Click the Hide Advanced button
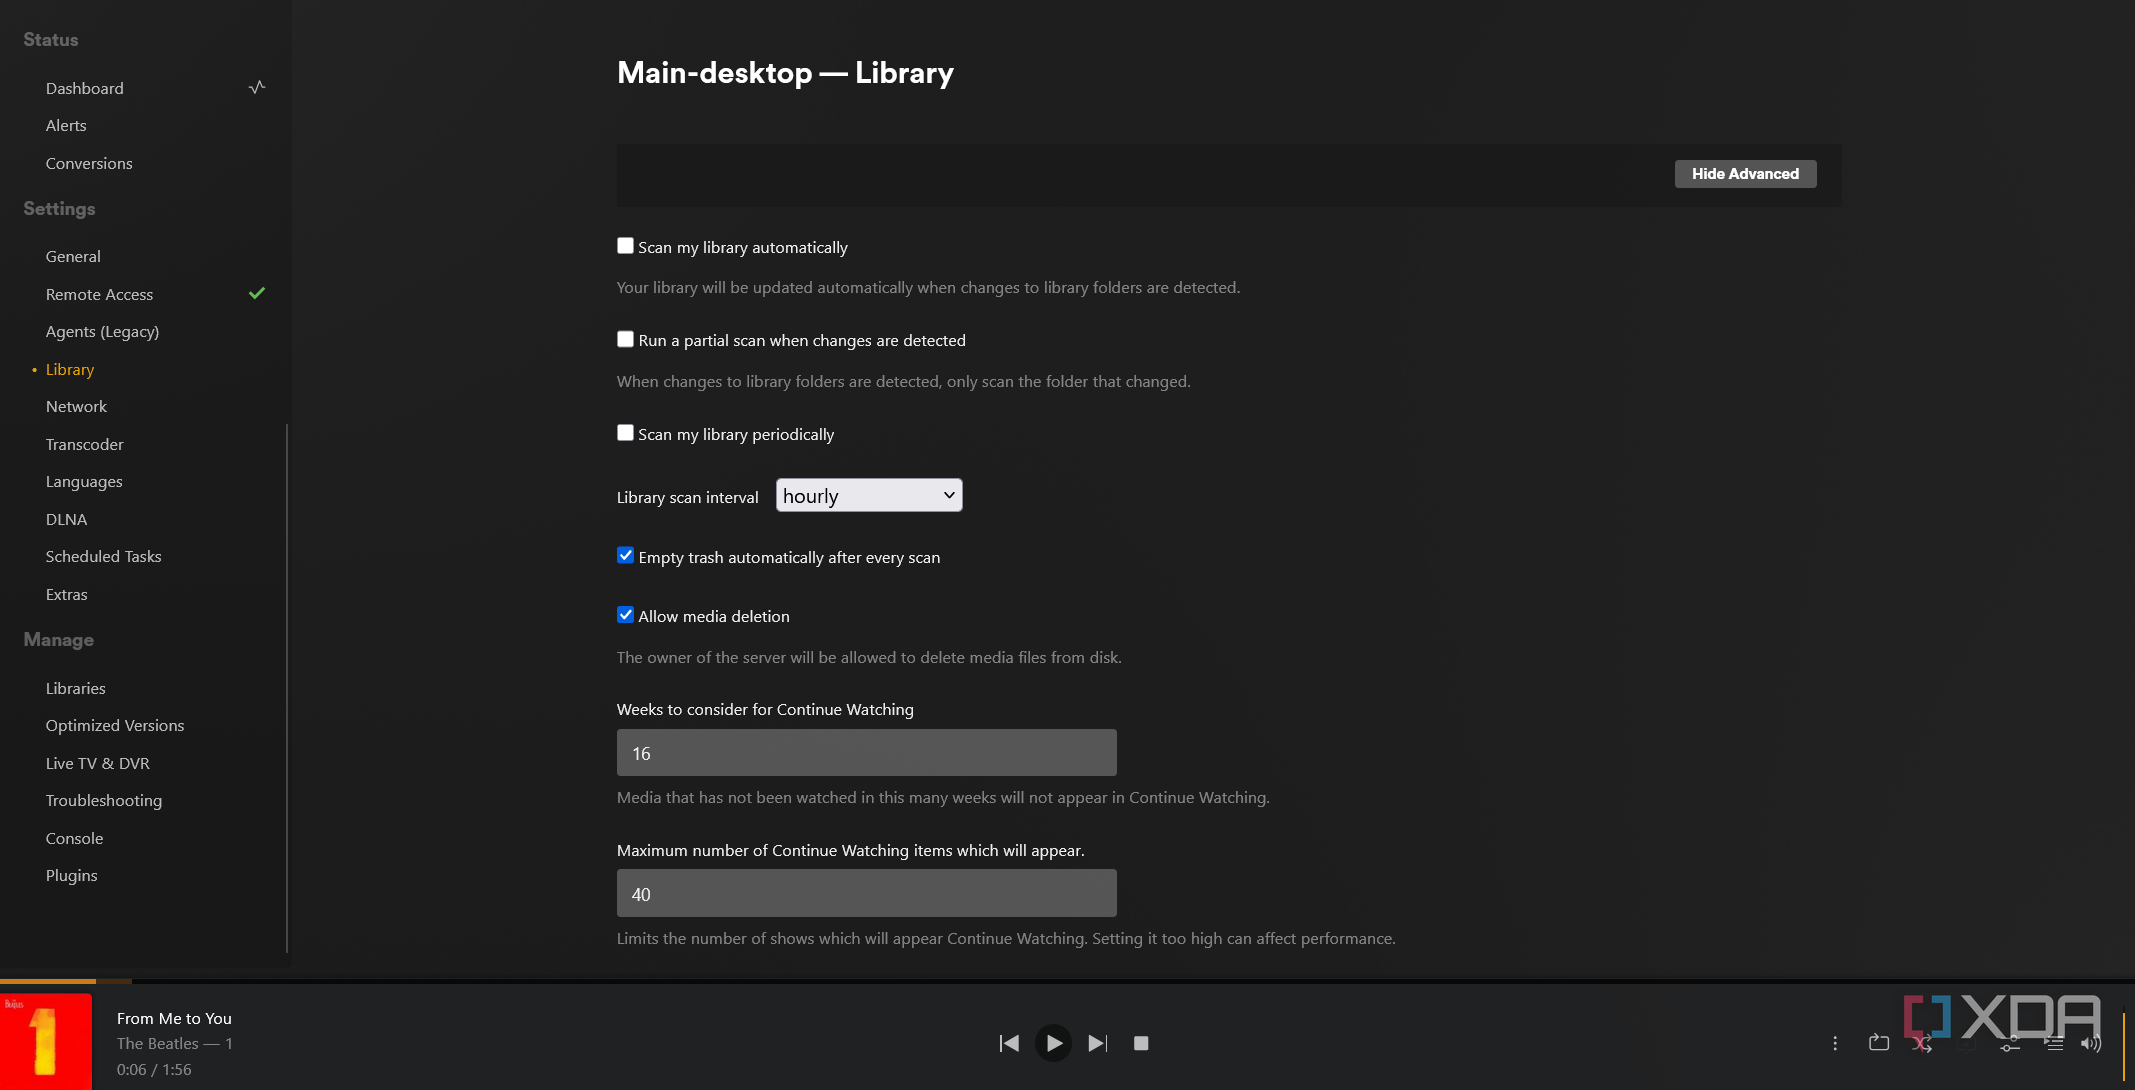 (x=1744, y=174)
